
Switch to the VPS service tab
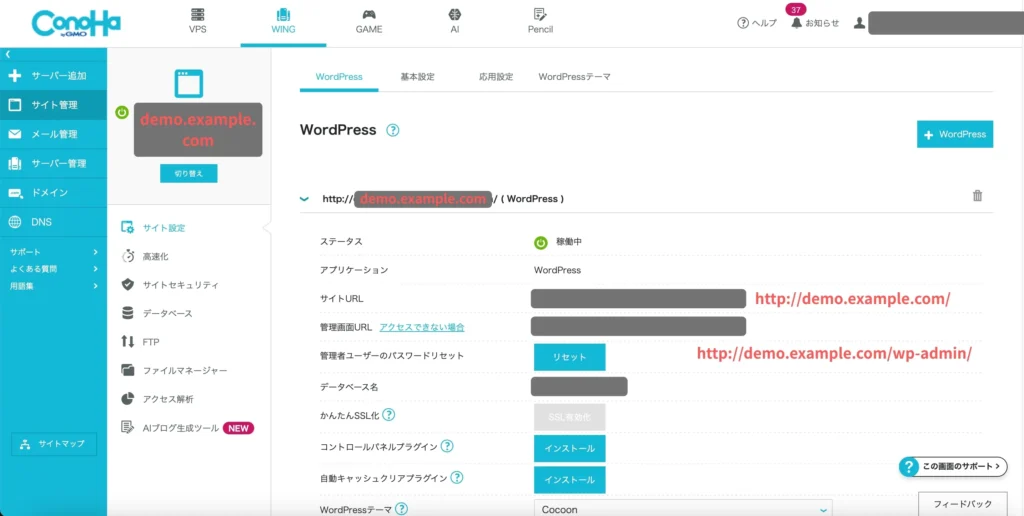click(x=197, y=22)
